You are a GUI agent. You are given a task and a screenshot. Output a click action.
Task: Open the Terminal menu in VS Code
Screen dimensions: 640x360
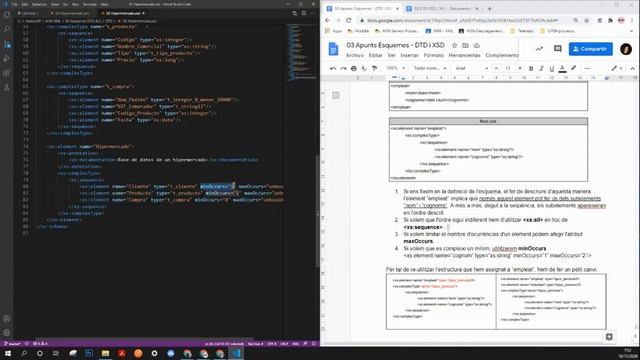click(x=89, y=4)
